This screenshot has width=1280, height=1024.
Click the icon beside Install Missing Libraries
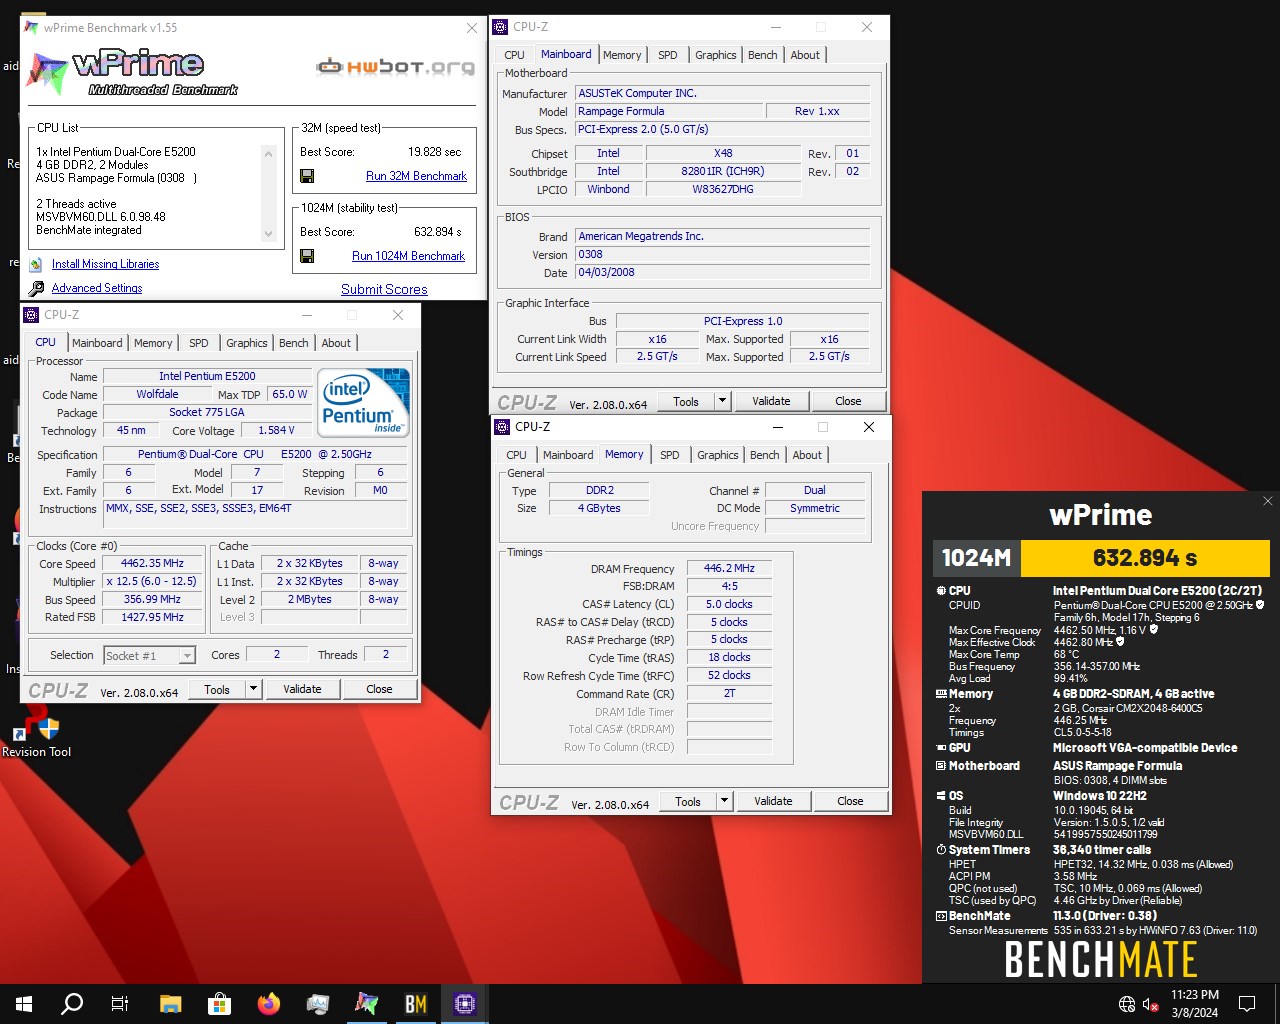36,264
